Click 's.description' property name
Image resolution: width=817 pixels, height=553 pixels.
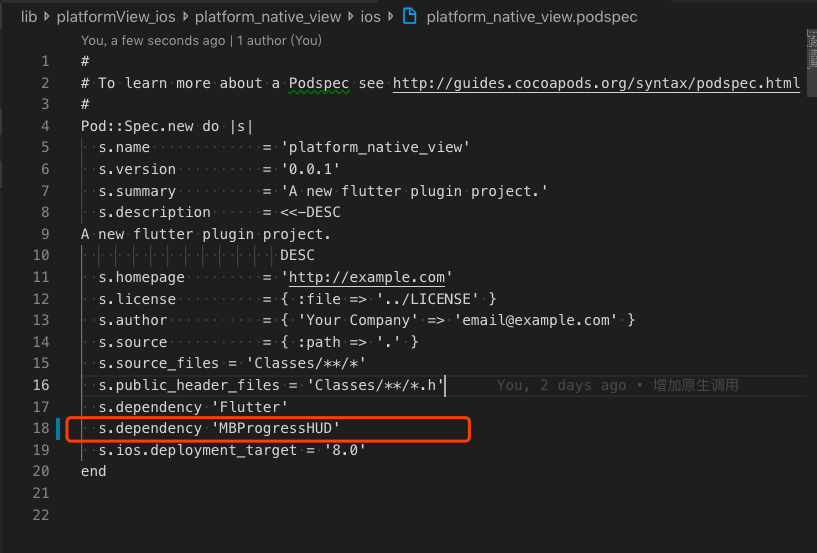pos(155,212)
